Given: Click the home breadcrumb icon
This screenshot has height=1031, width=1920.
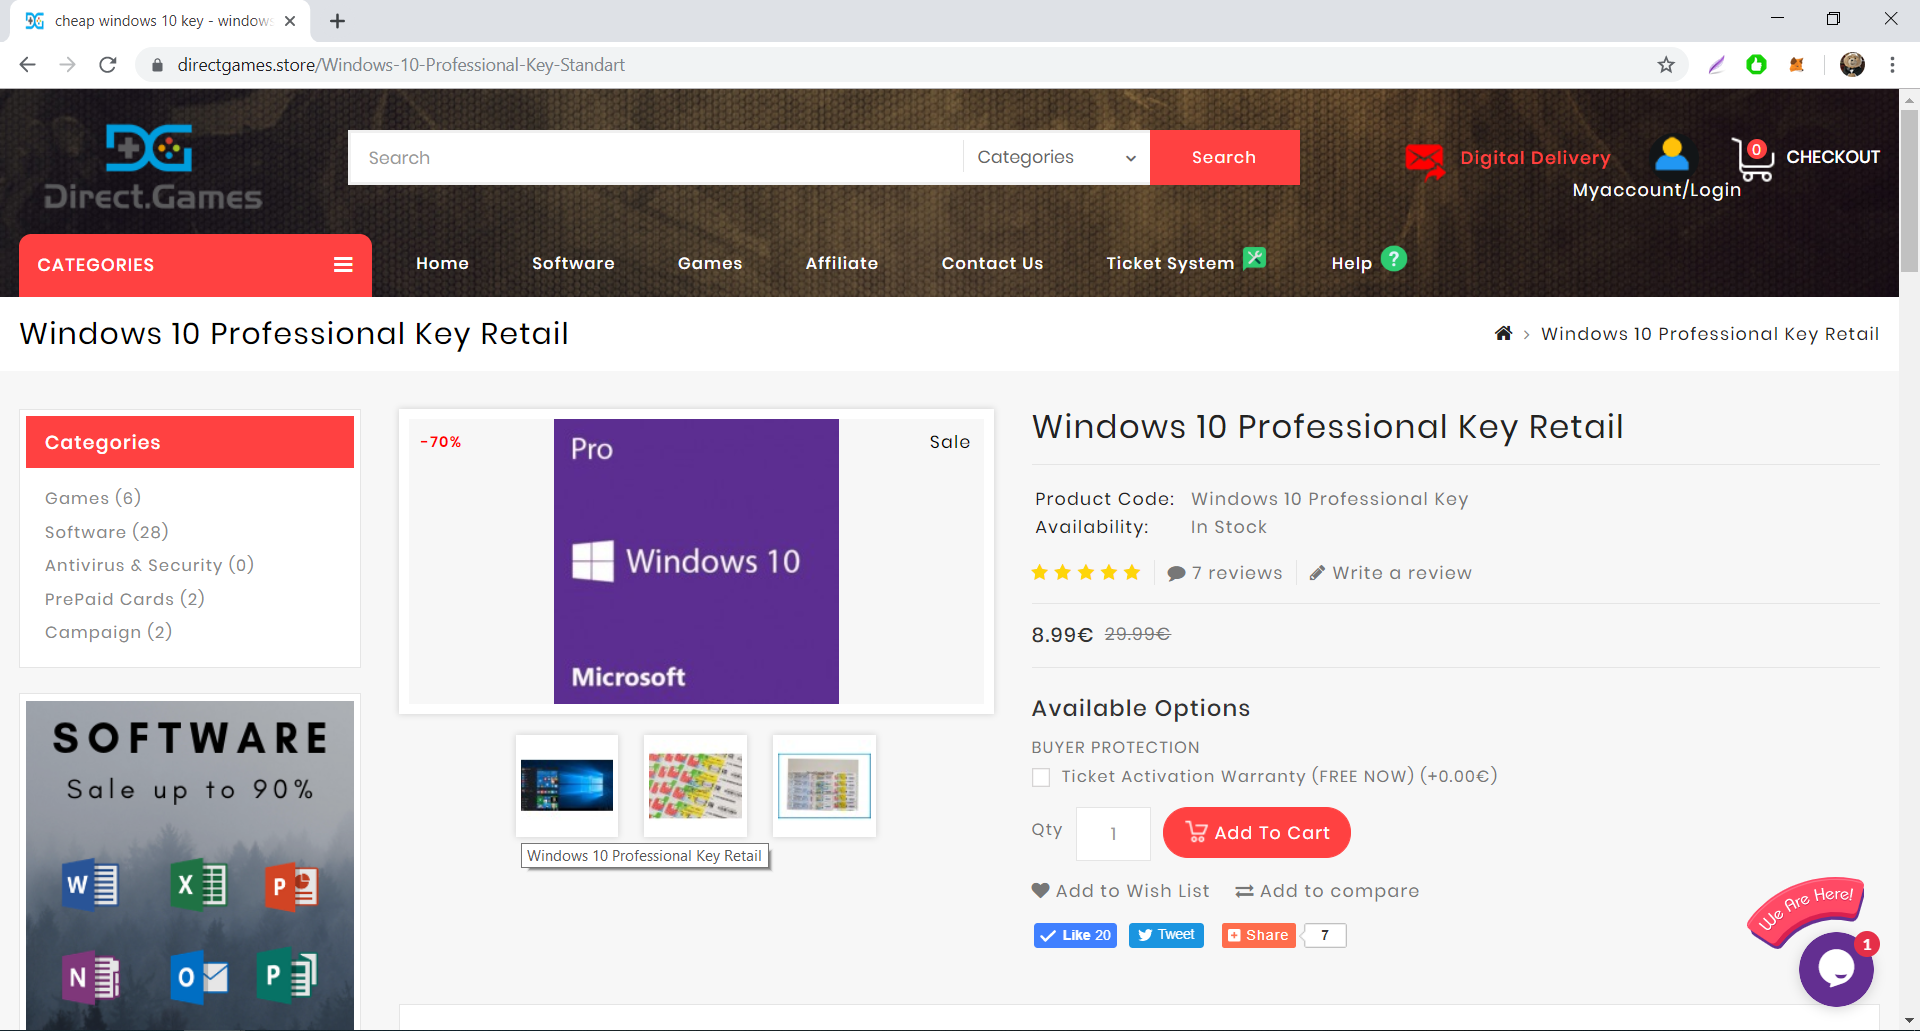Looking at the screenshot, I should point(1503,333).
